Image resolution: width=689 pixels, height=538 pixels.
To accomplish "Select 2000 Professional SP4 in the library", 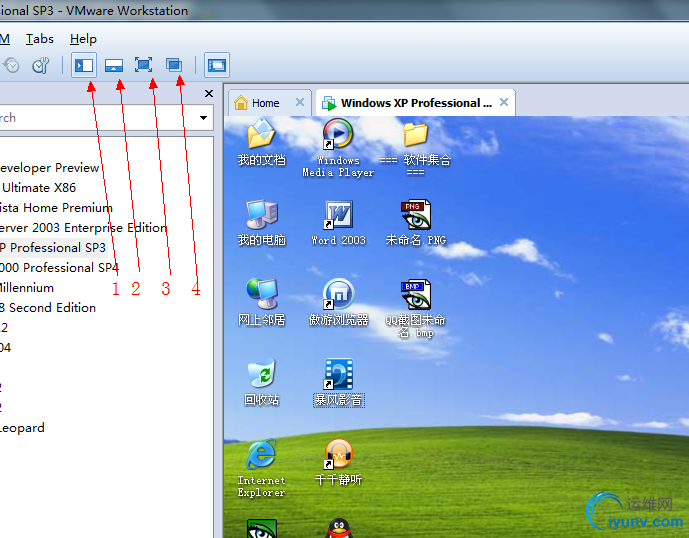I will click(59, 268).
